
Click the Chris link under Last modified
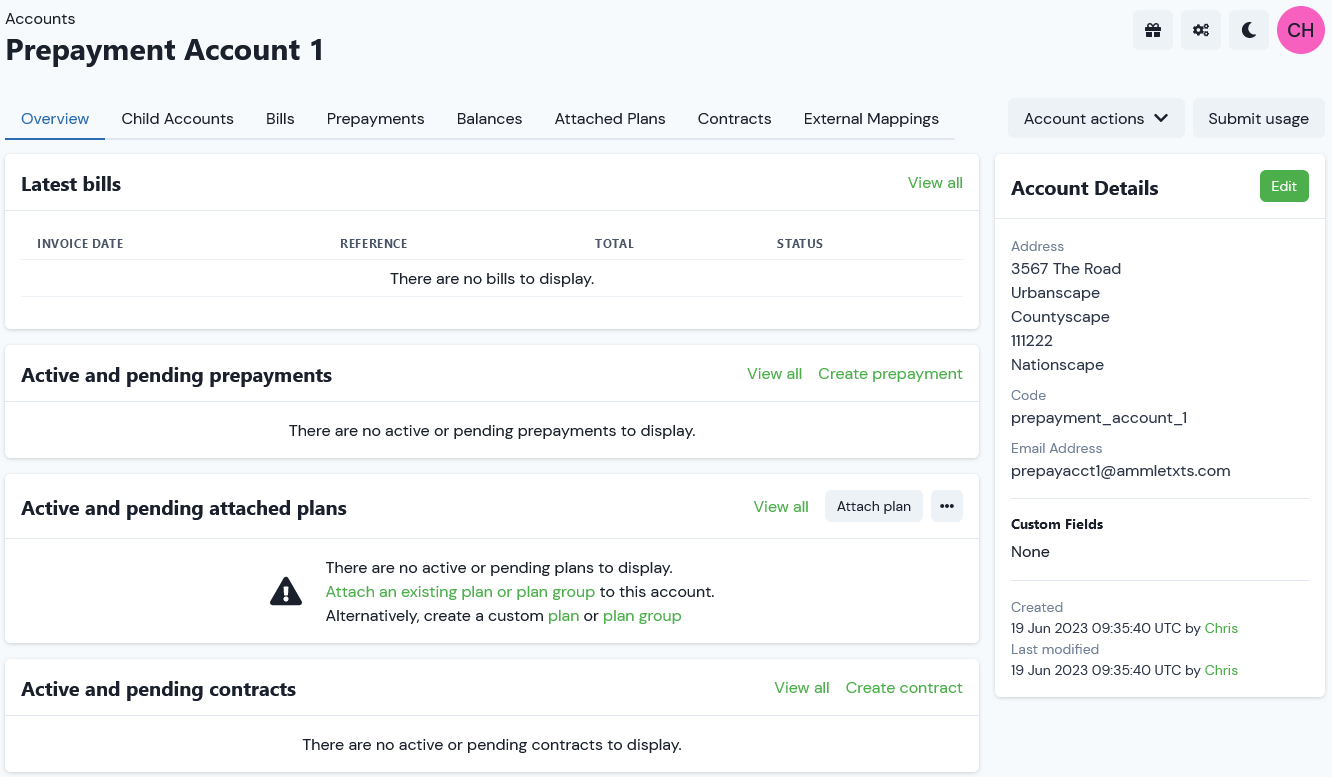(x=1221, y=670)
